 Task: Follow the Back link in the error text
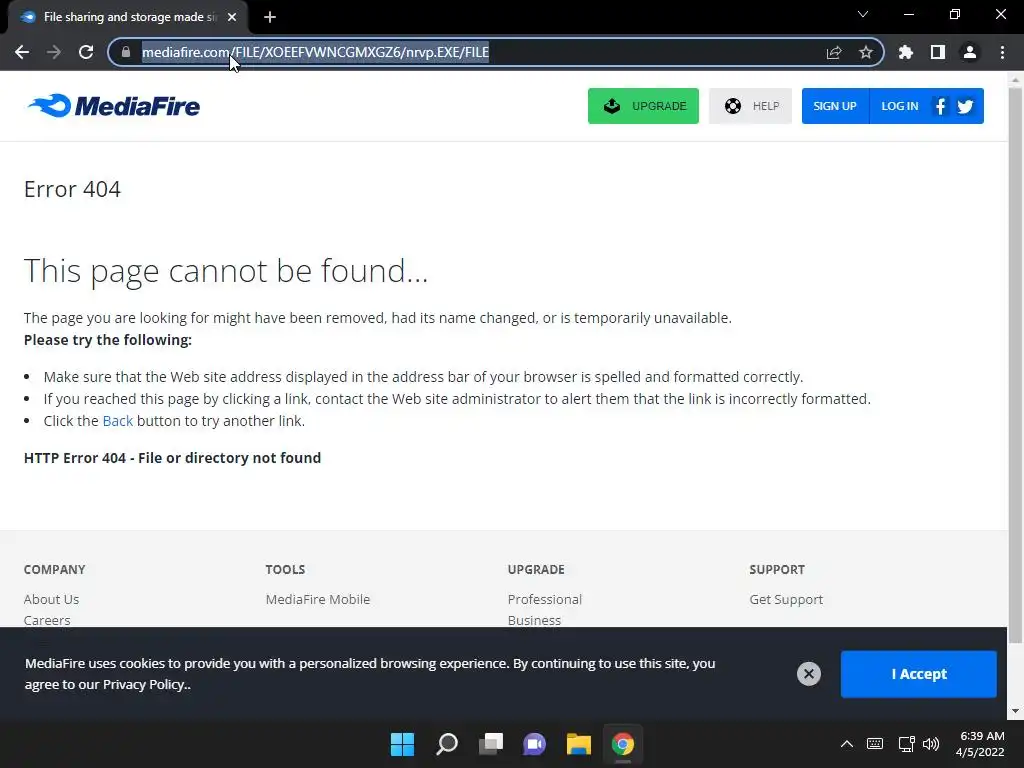[x=118, y=421]
